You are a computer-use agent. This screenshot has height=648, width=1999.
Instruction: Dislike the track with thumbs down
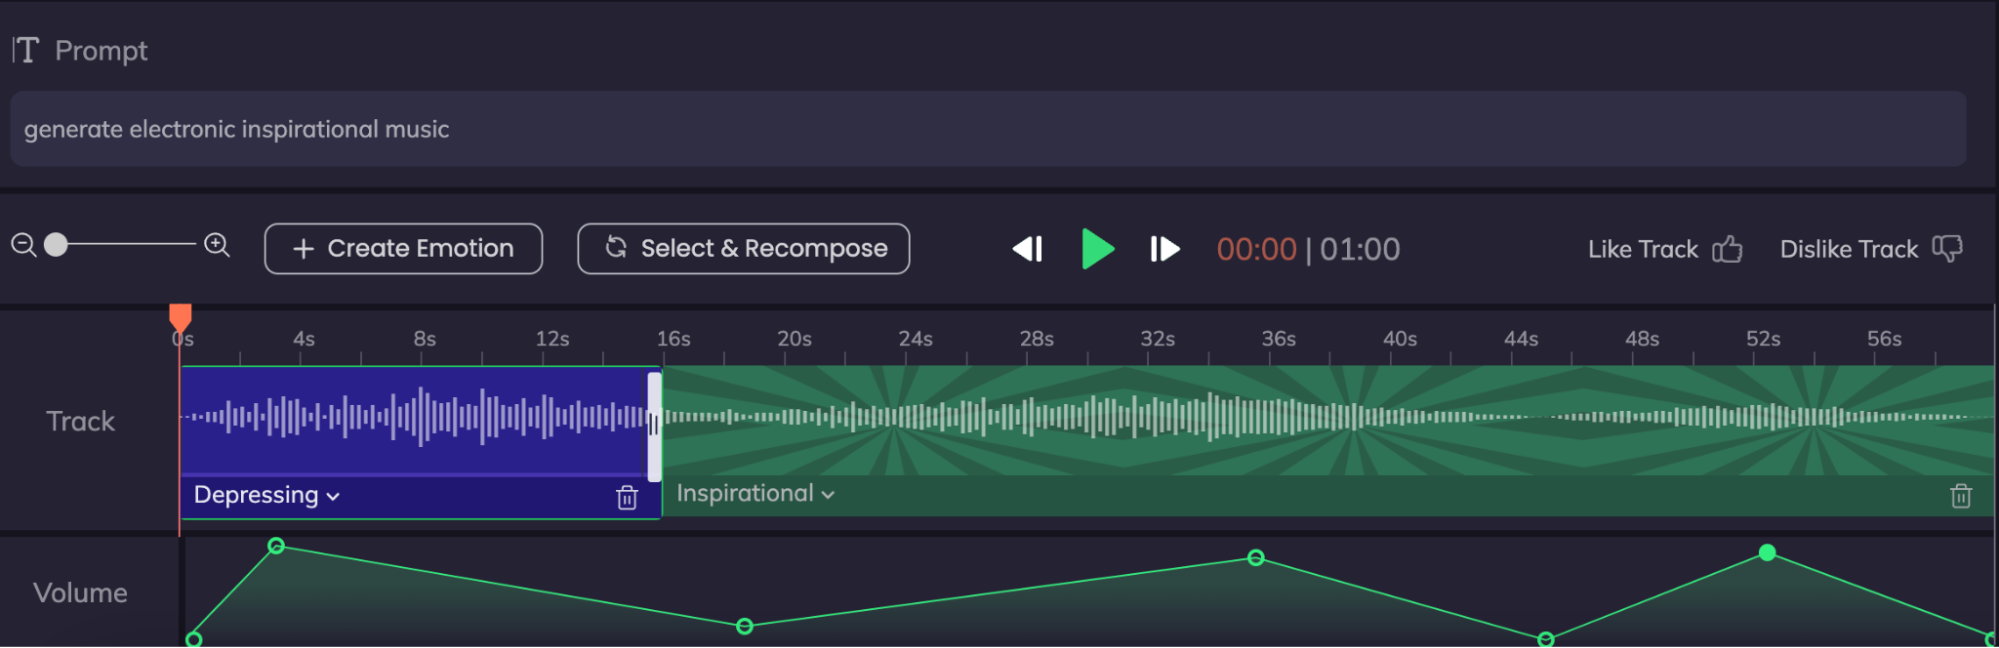[1946, 249]
